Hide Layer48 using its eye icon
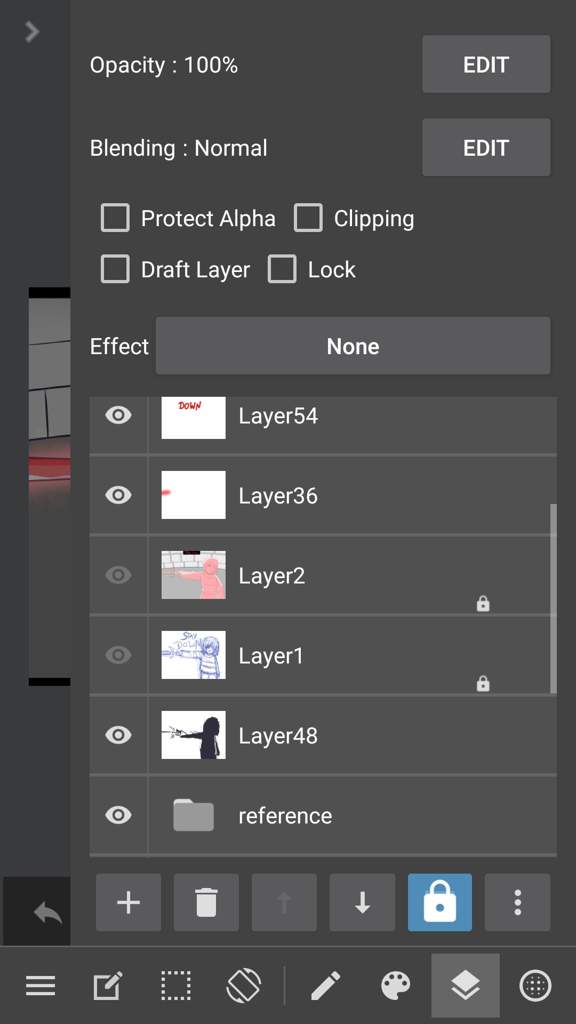The width and height of the screenshot is (576, 1024). [118, 735]
